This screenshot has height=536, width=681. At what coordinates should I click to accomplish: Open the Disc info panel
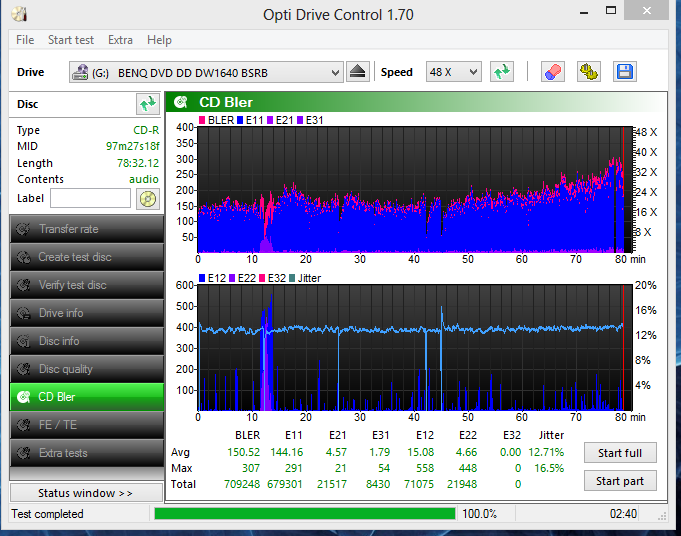(87, 341)
